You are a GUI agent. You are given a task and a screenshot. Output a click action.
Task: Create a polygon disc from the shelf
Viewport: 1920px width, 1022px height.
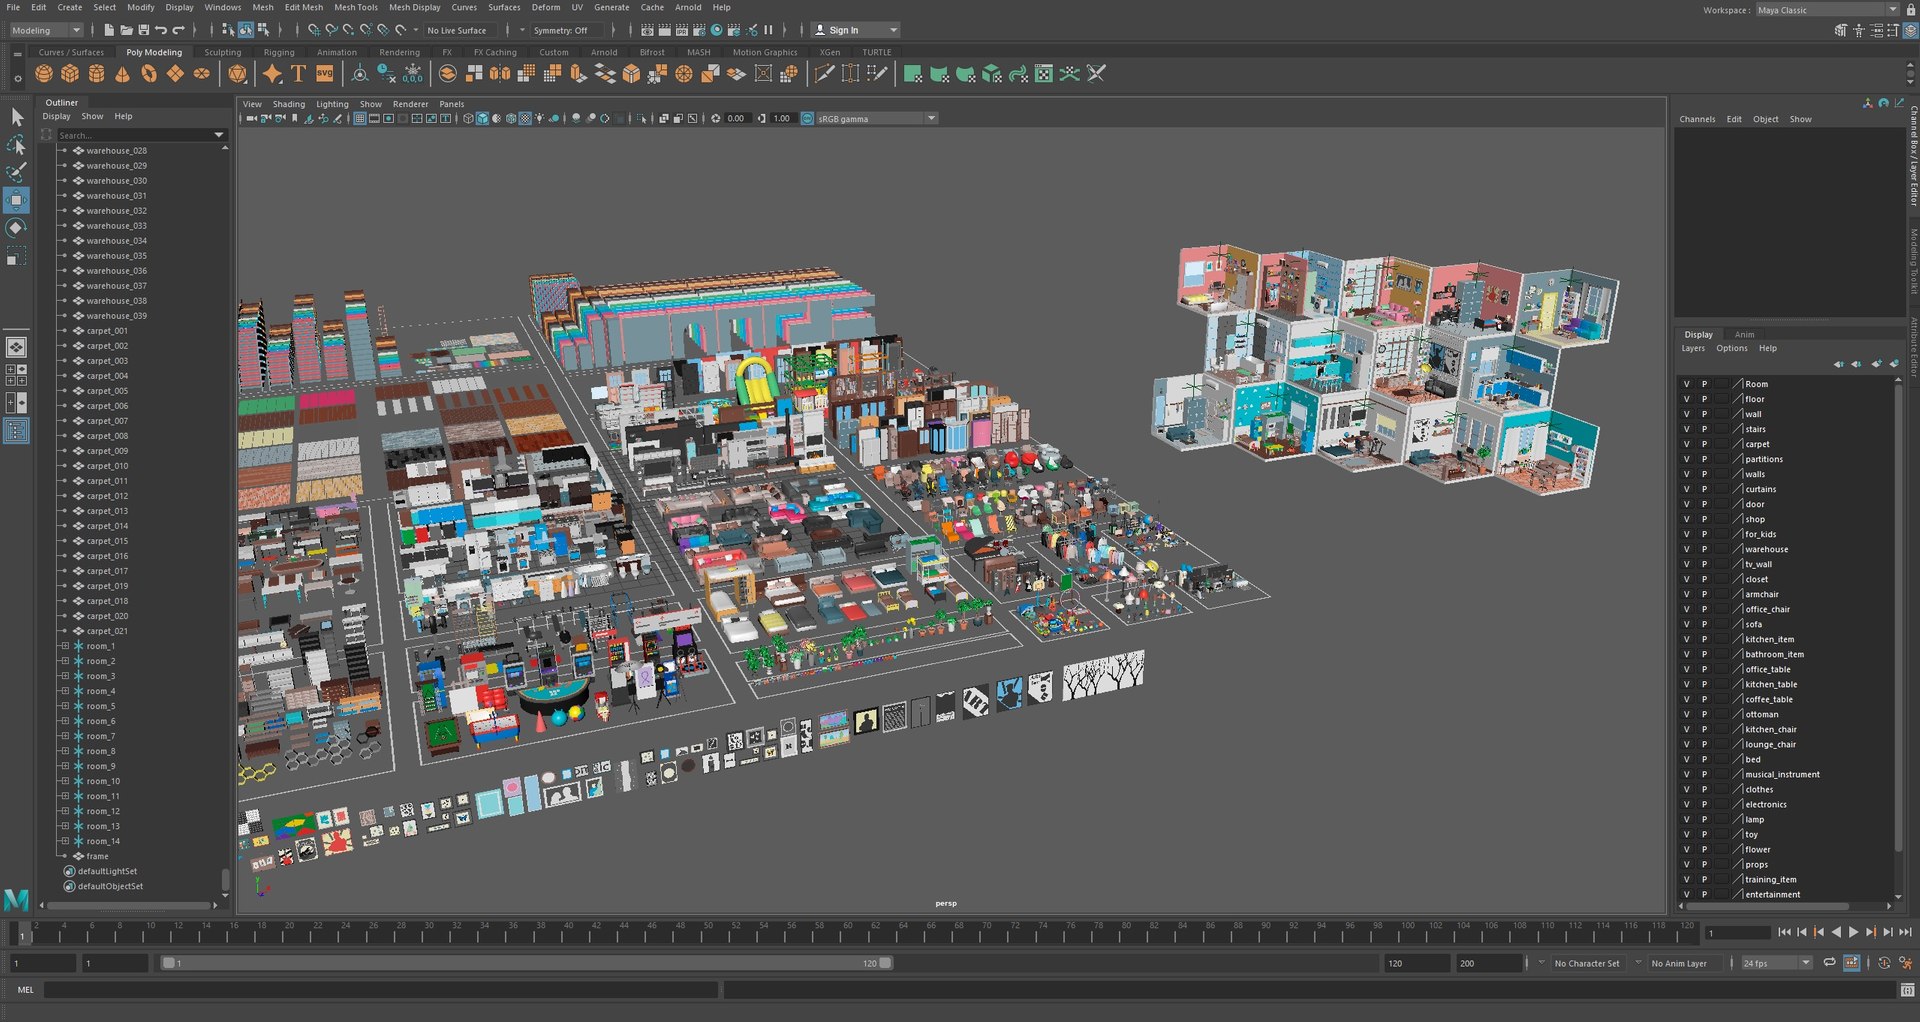tap(201, 74)
